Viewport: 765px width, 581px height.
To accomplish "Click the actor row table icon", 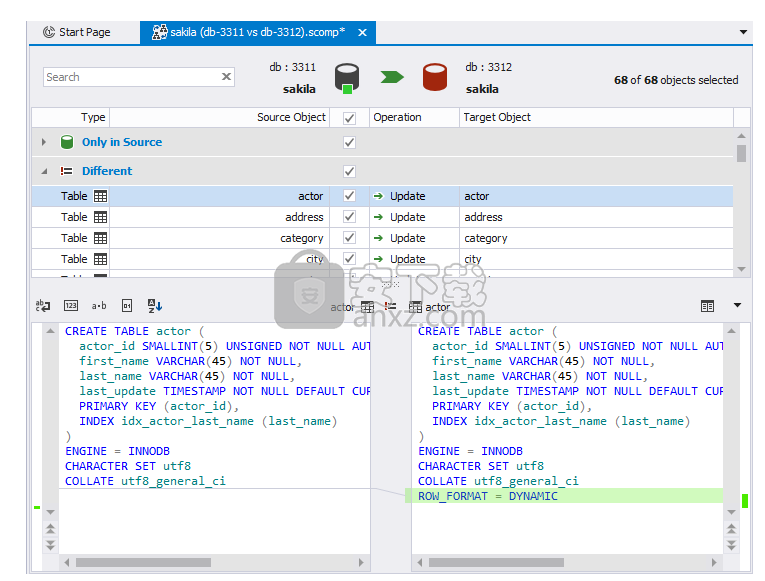I will 101,196.
